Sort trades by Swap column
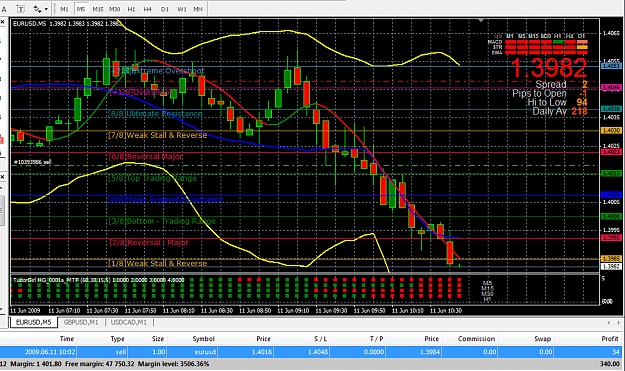Viewport: 625px width, 371px height. [x=527, y=339]
